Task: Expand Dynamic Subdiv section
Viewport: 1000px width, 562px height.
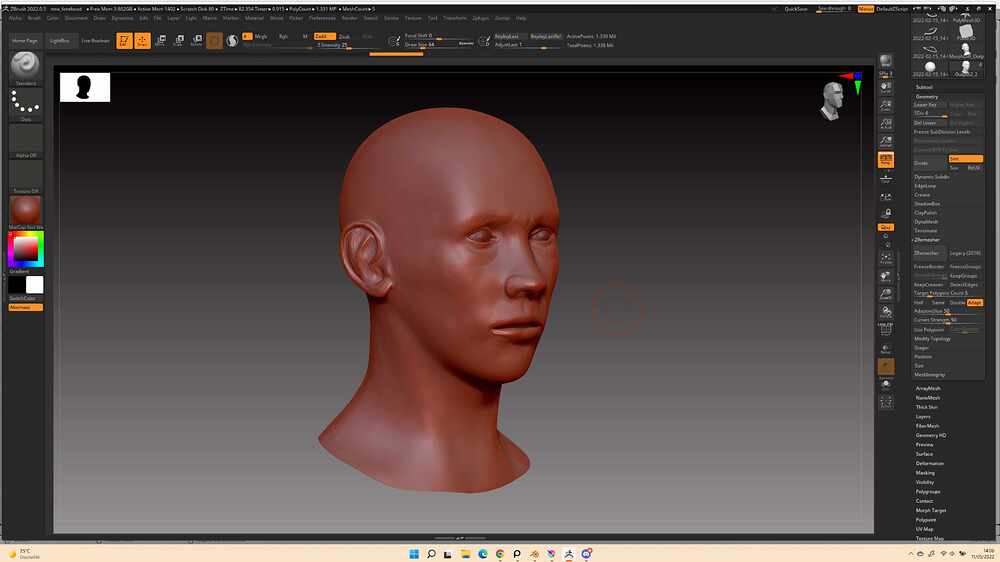Action: pyautogui.click(x=932, y=177)
